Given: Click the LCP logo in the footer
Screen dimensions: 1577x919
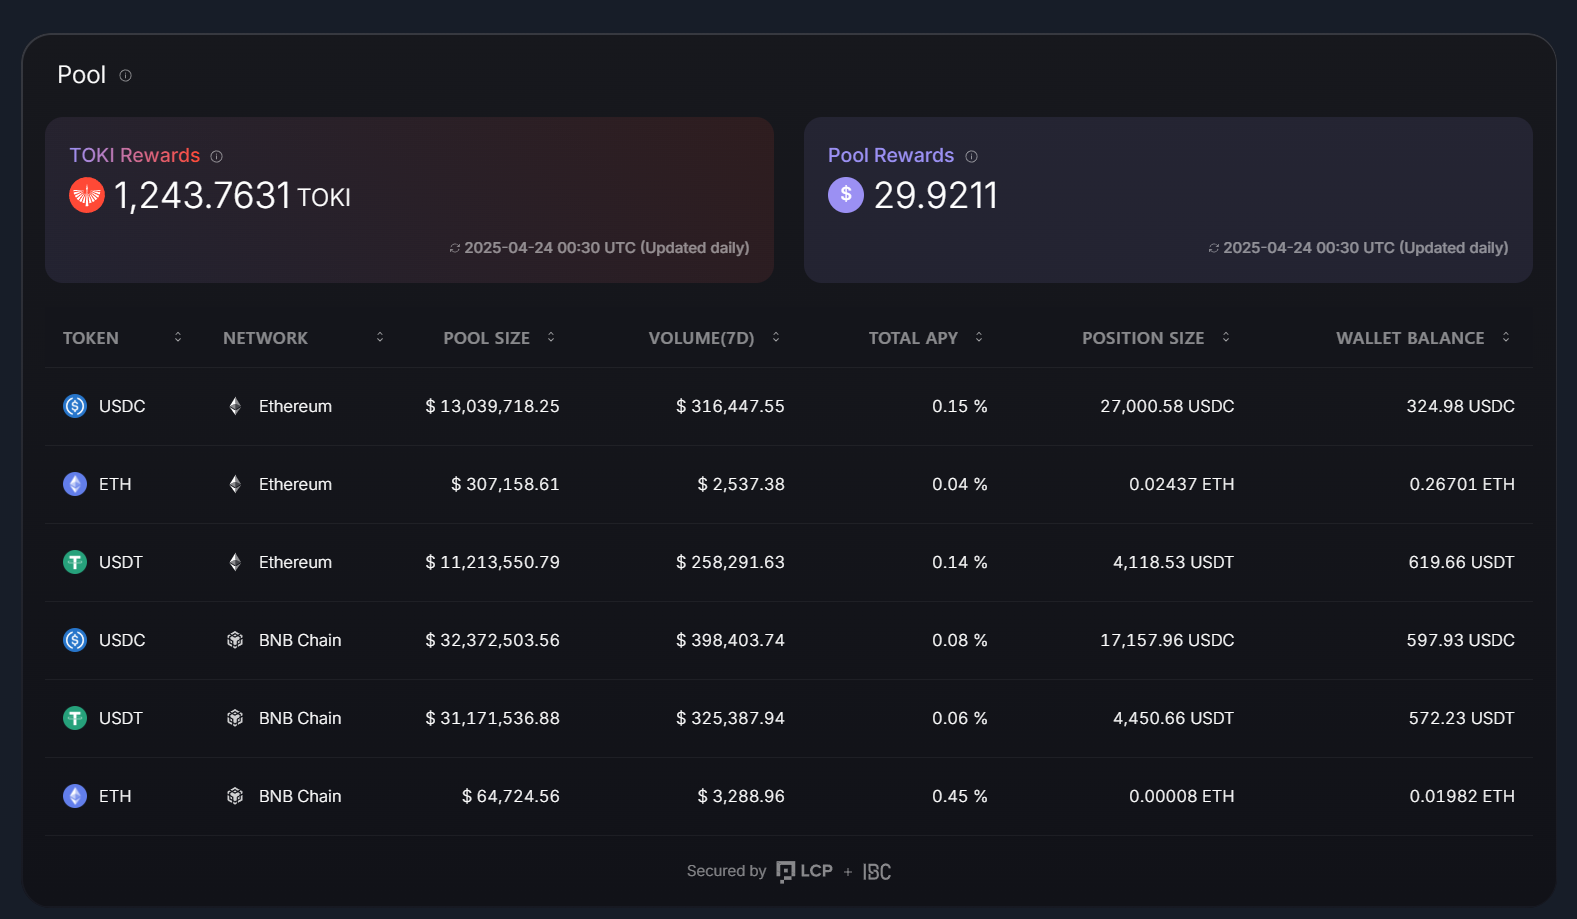Looking at the screenshot, I should [x=805, y=871].
